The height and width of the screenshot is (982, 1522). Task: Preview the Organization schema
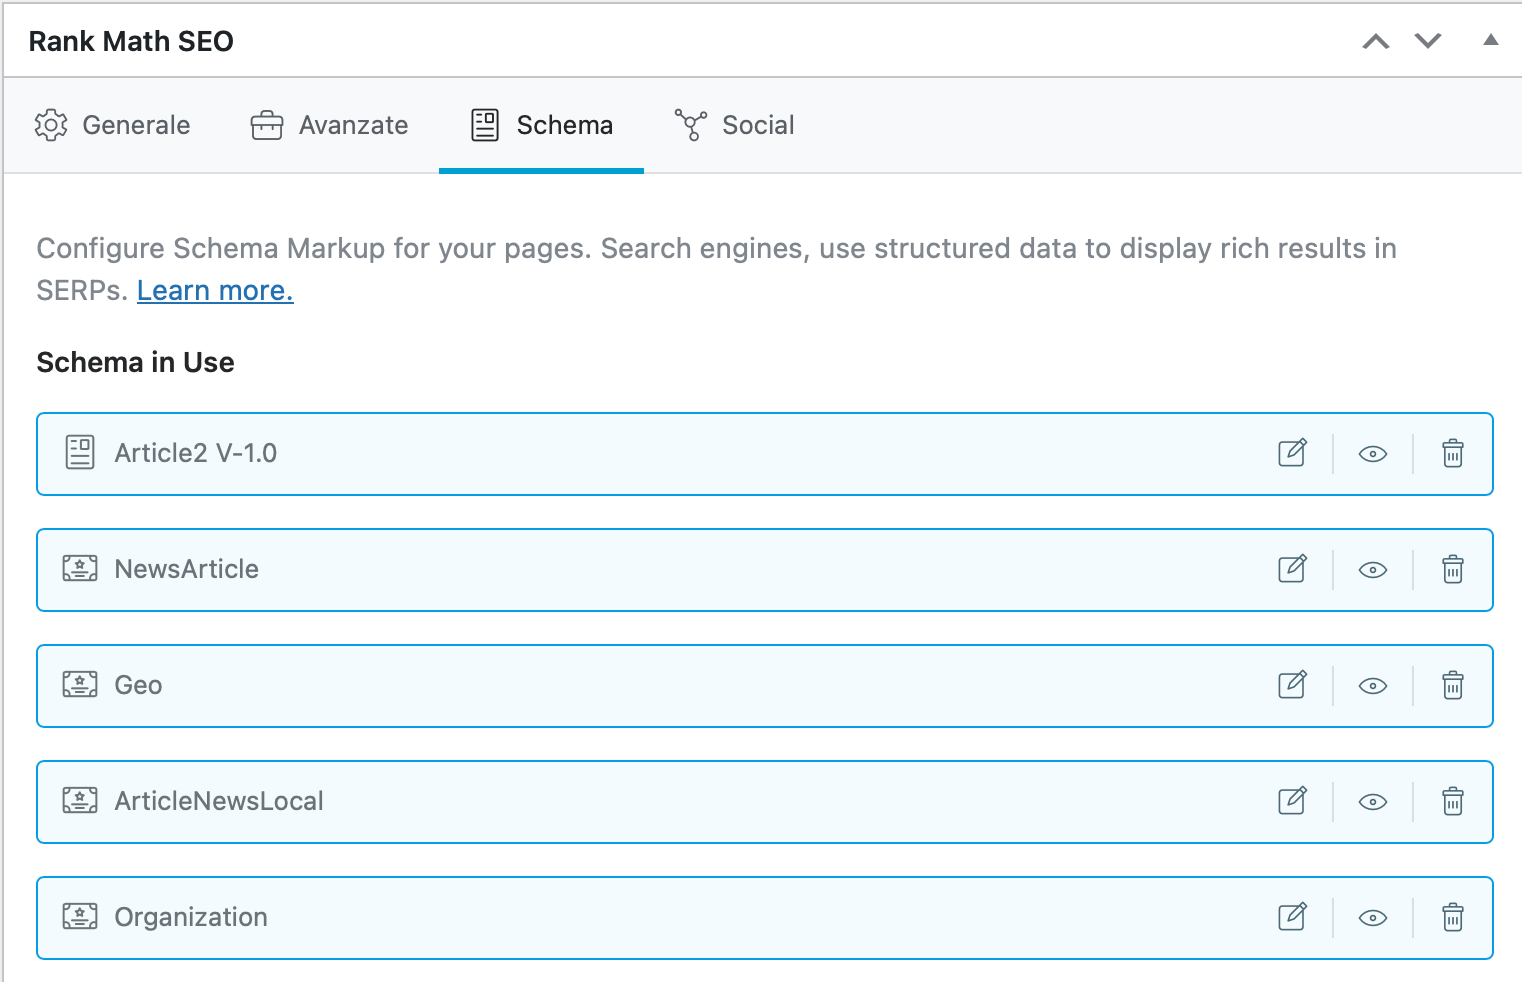click(x=1373, y=918)
